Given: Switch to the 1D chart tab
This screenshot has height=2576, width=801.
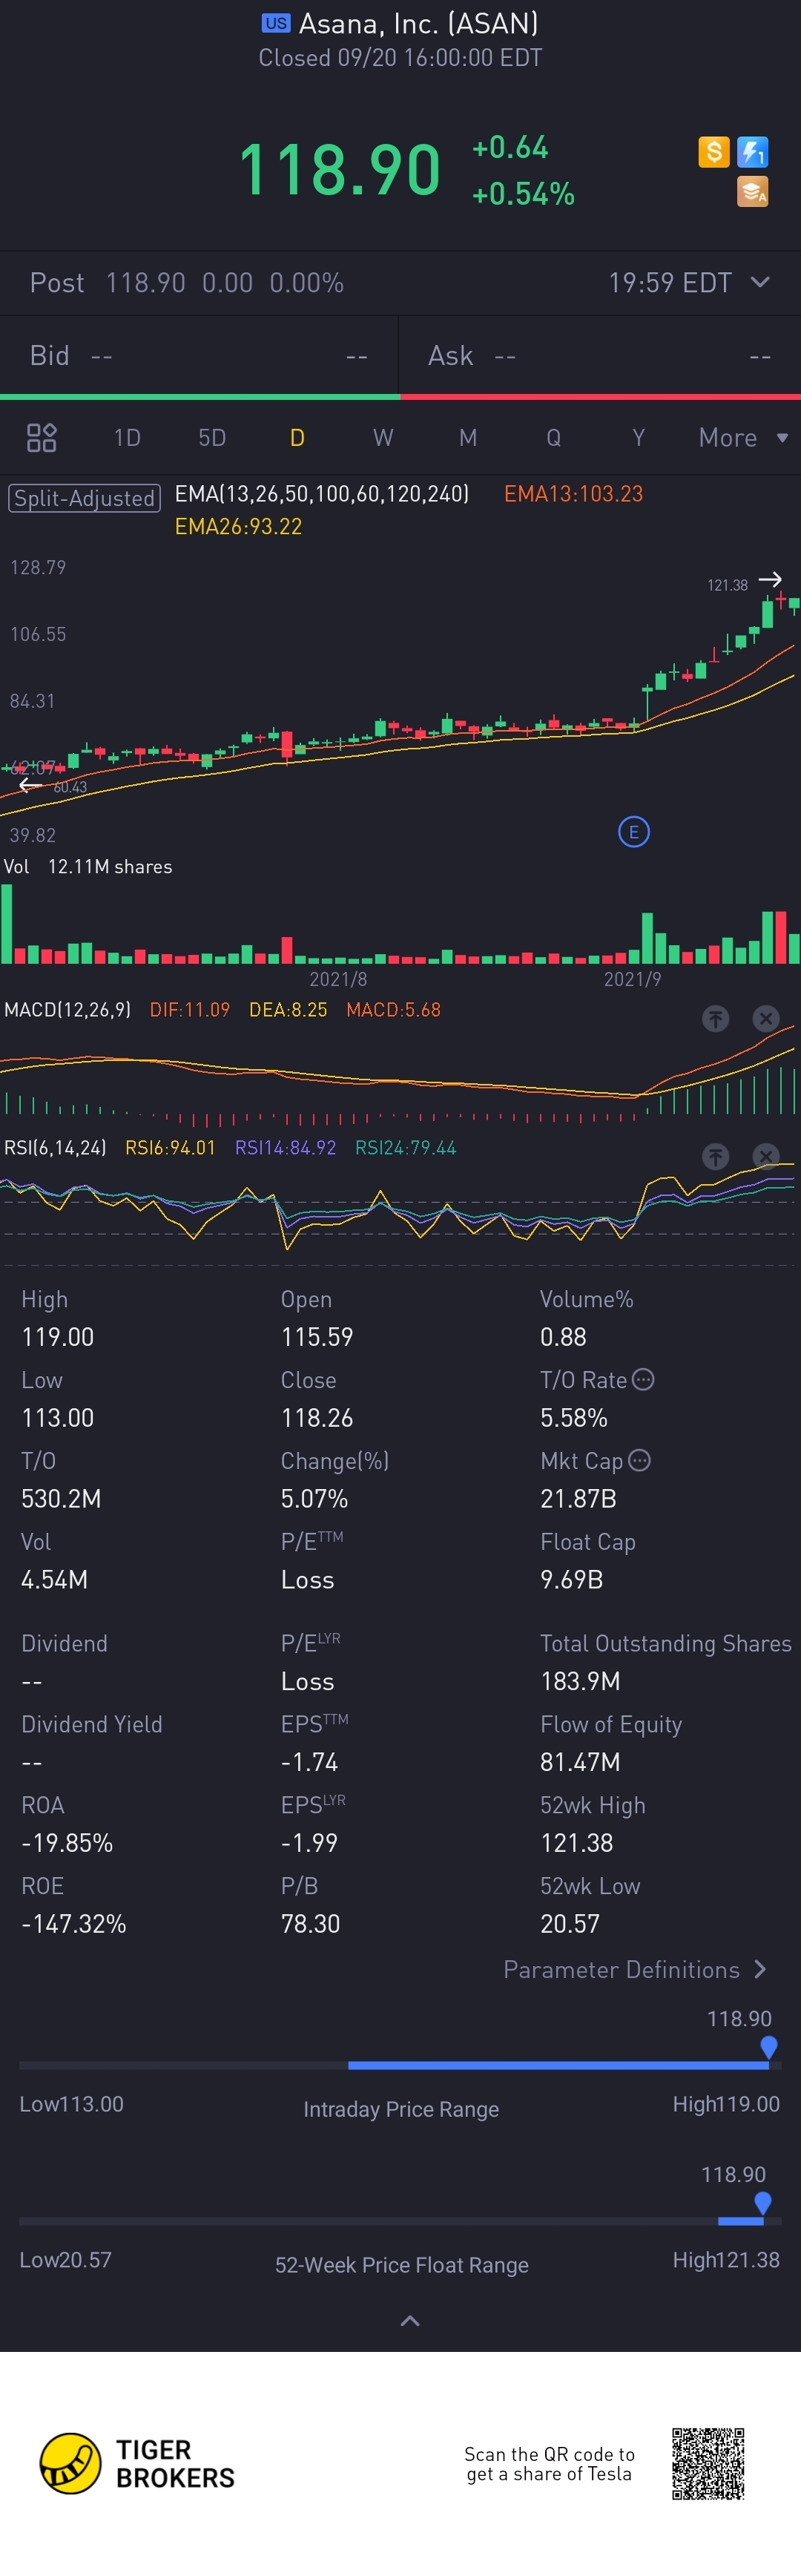Looking at the screenshot, I should coord(127,437).
